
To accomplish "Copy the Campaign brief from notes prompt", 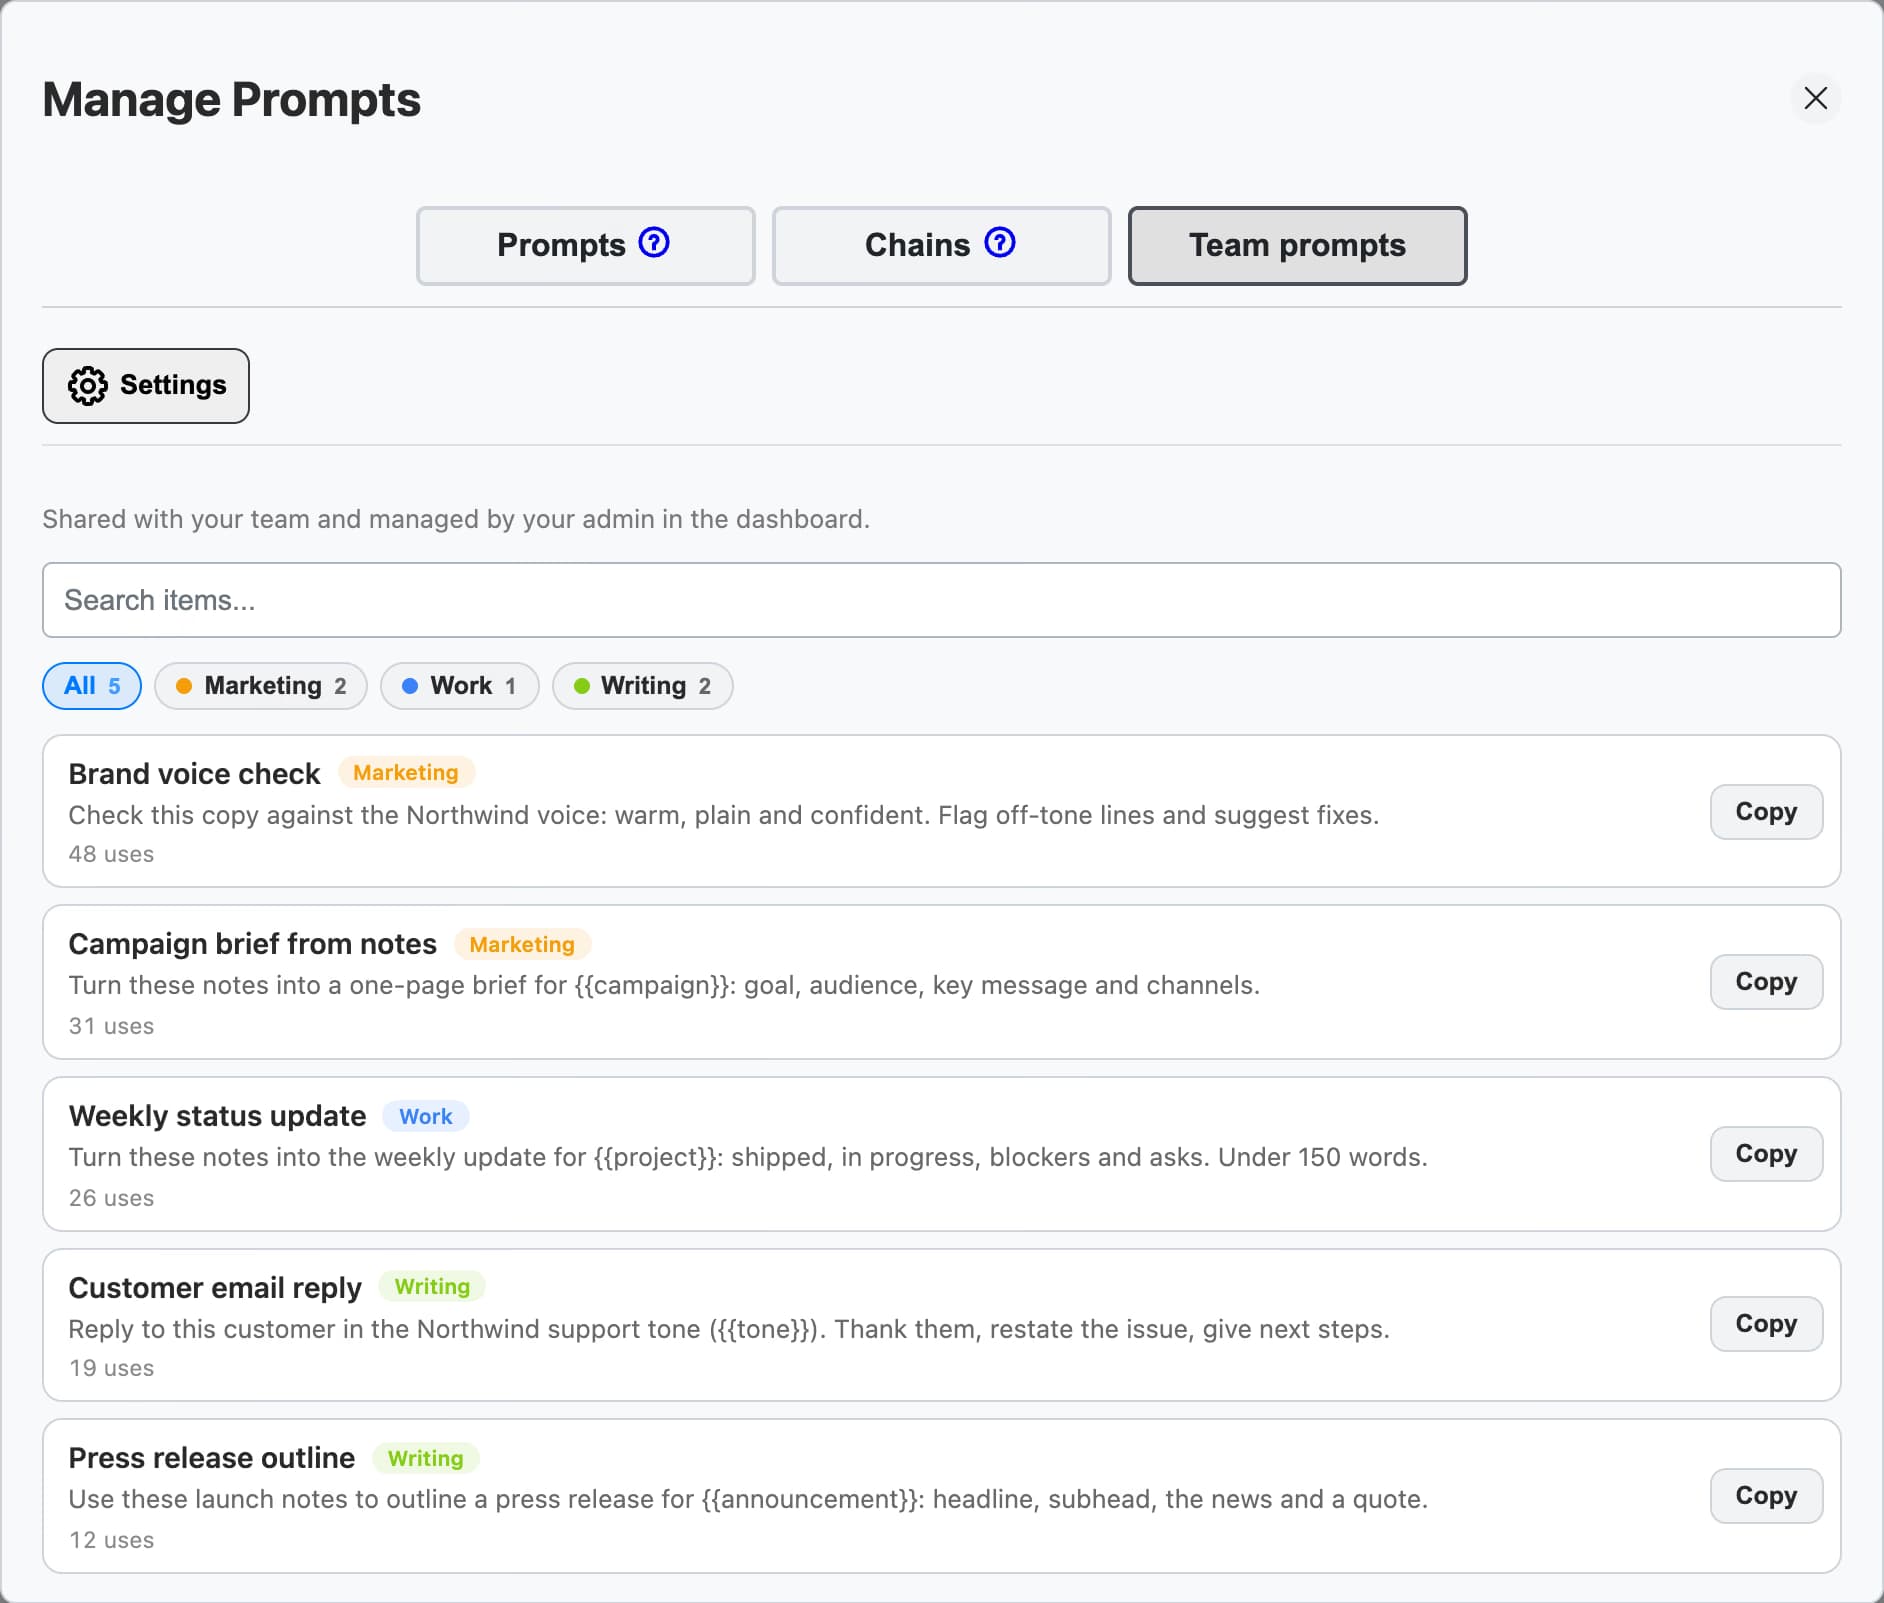I will tap(1766, 982).
